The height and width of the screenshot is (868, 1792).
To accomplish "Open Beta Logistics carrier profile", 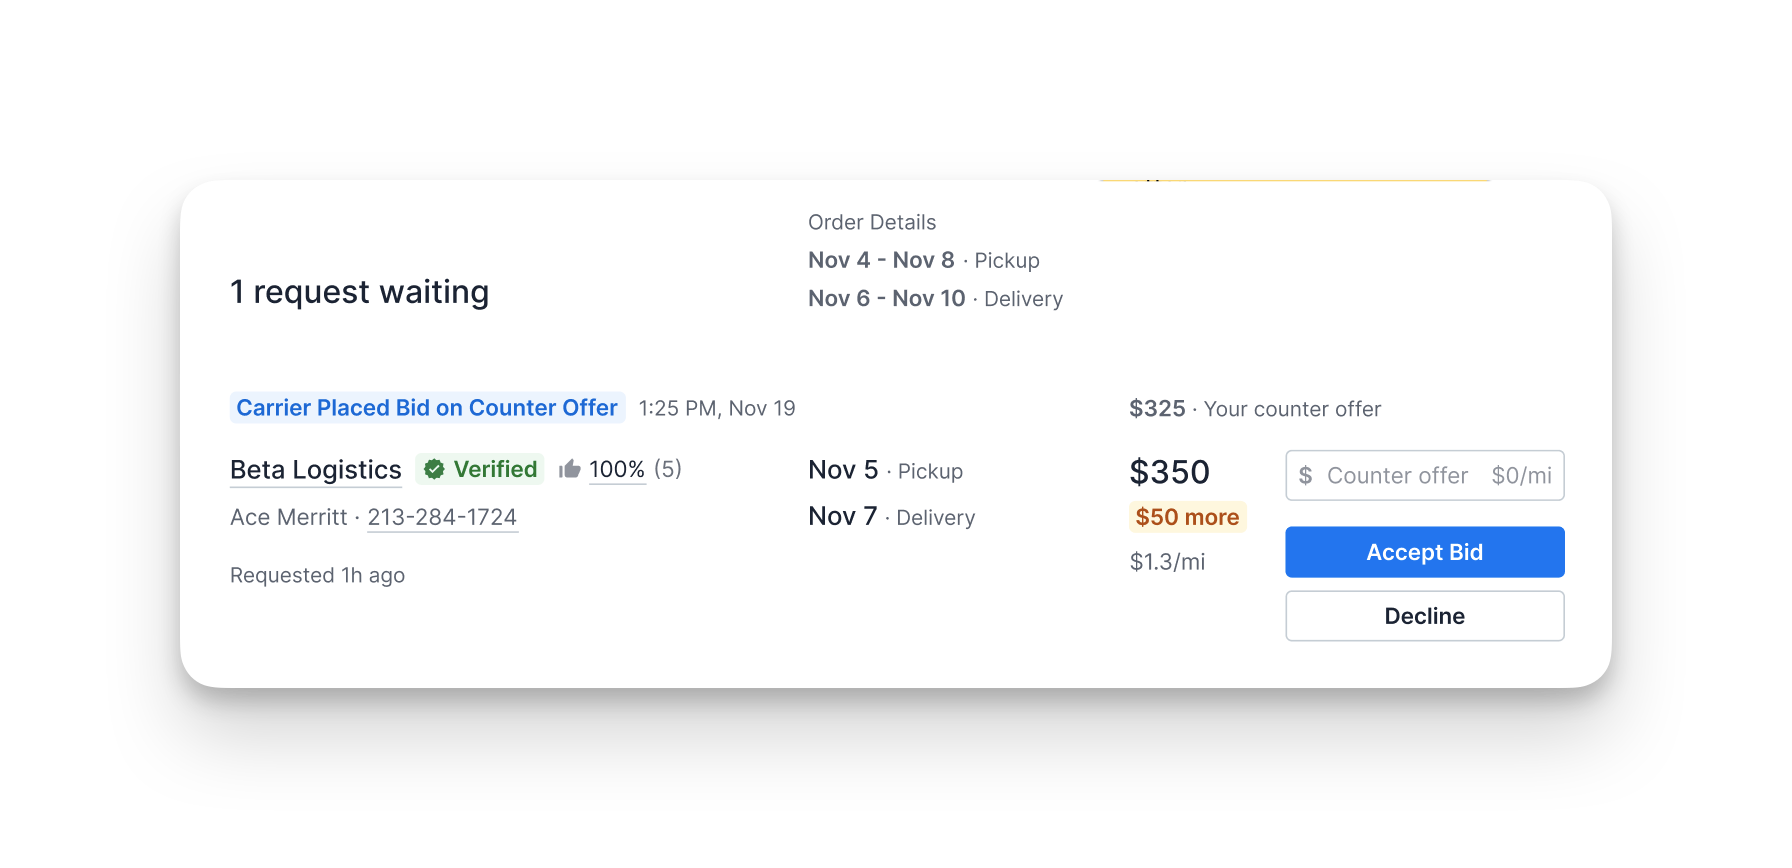I will [316, 470].
